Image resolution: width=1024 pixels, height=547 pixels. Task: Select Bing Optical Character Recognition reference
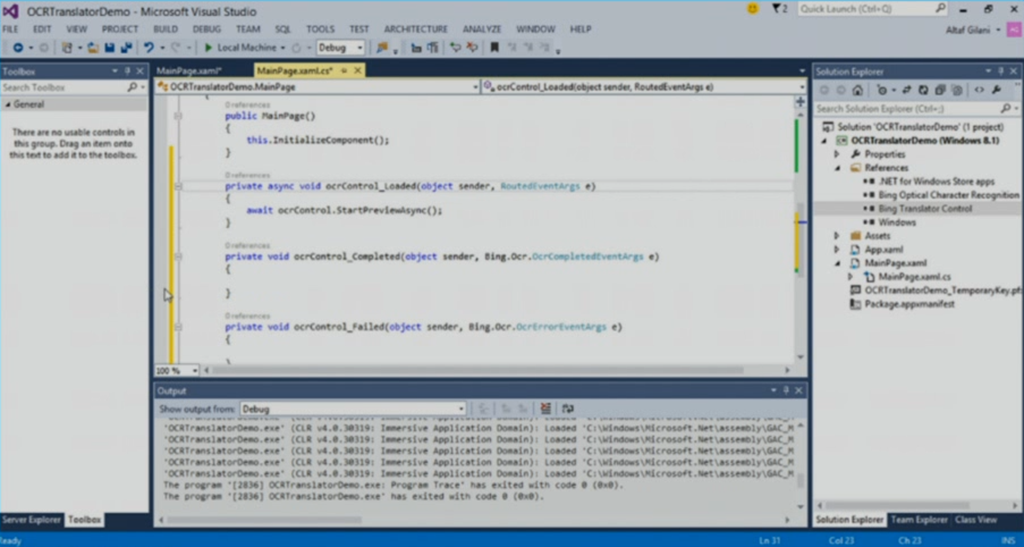[x=948, y=195]
